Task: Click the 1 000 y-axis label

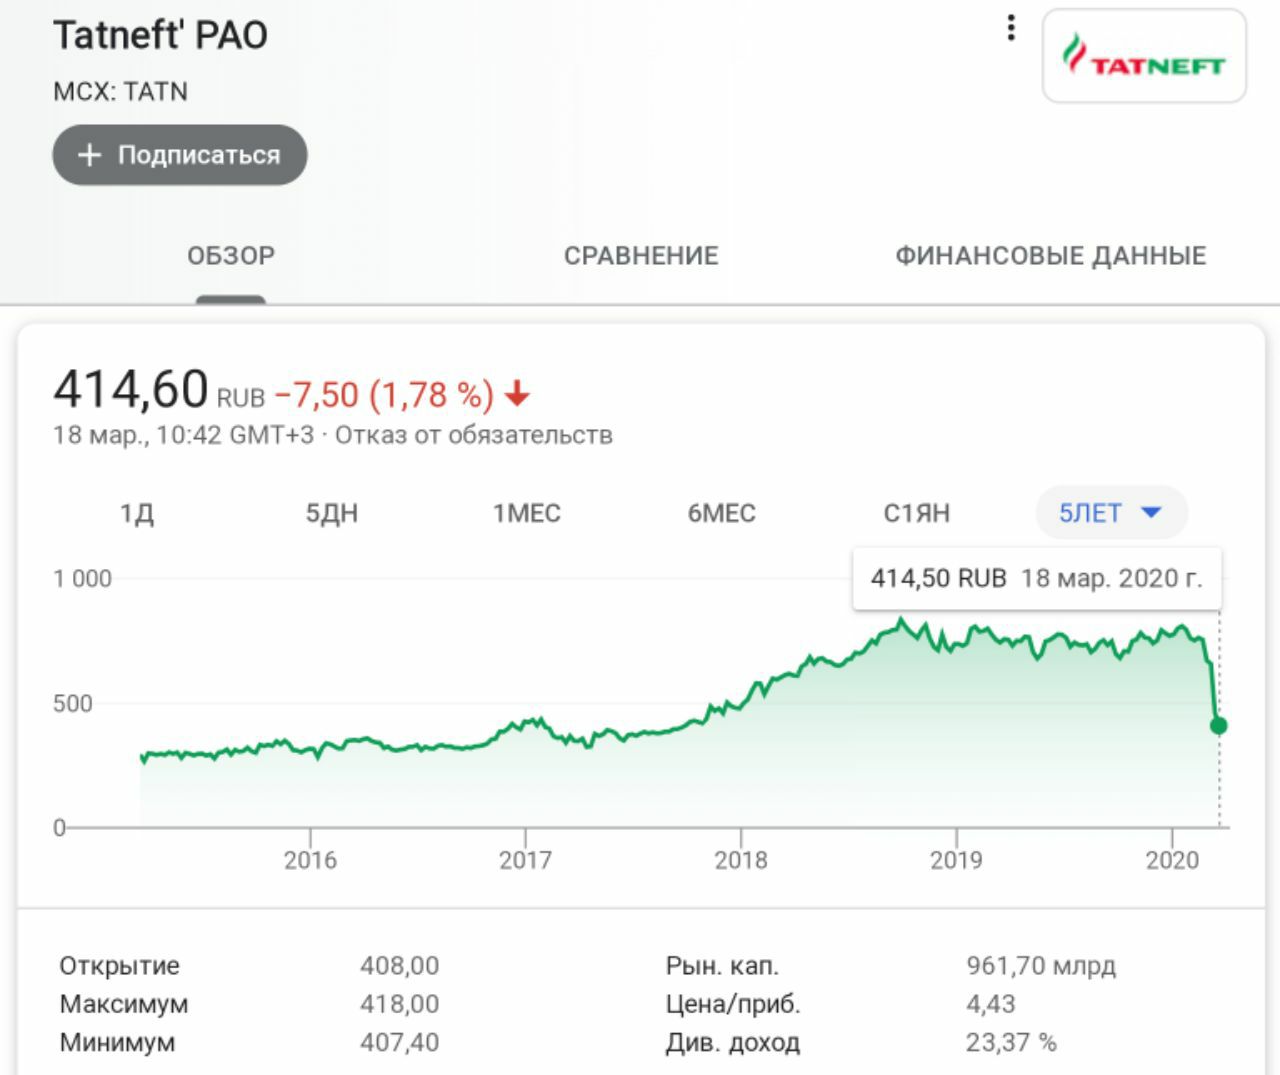Action: 83,579
